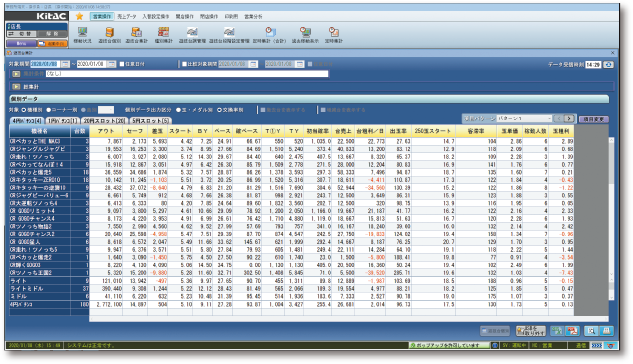The width and height of the screenshot is (633, 364).
Task: Select the ミドル row
Action: [291, 296]
